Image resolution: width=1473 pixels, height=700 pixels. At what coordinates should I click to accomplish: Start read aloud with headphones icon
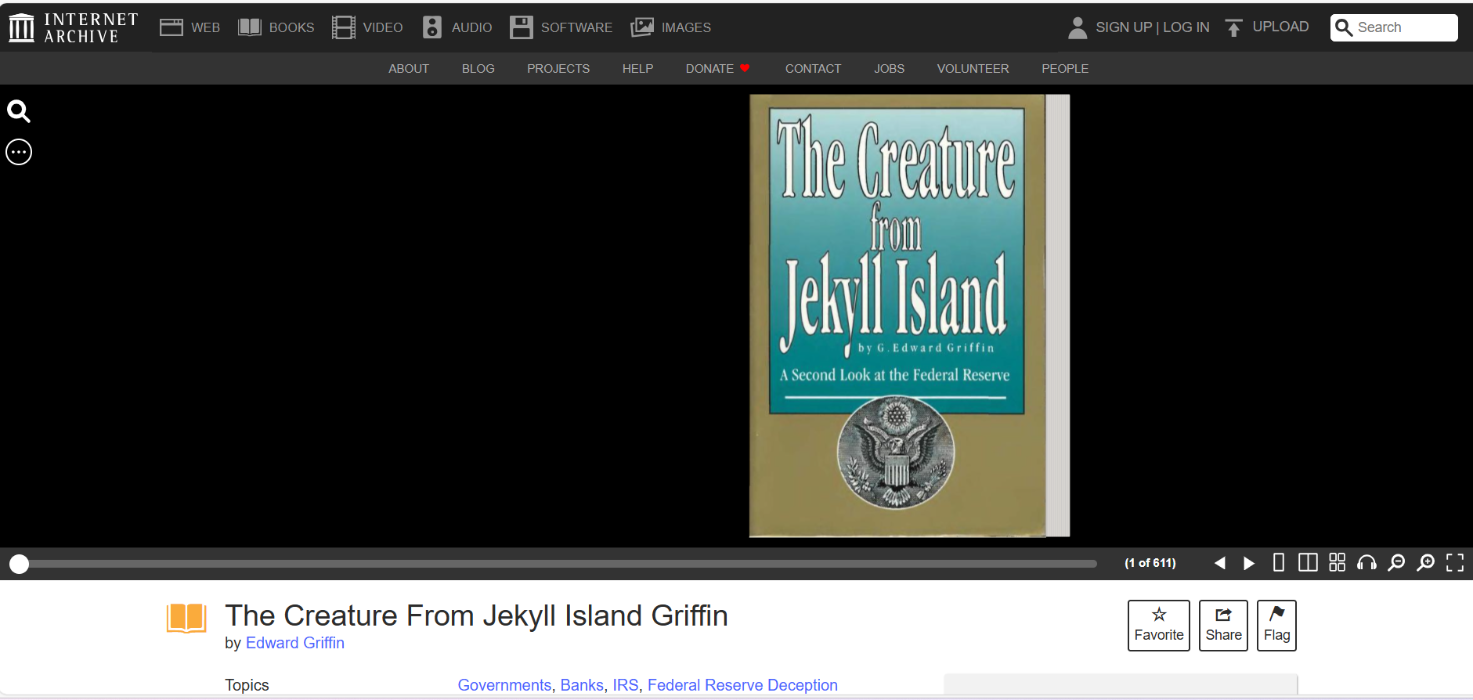pos(1367,563)
